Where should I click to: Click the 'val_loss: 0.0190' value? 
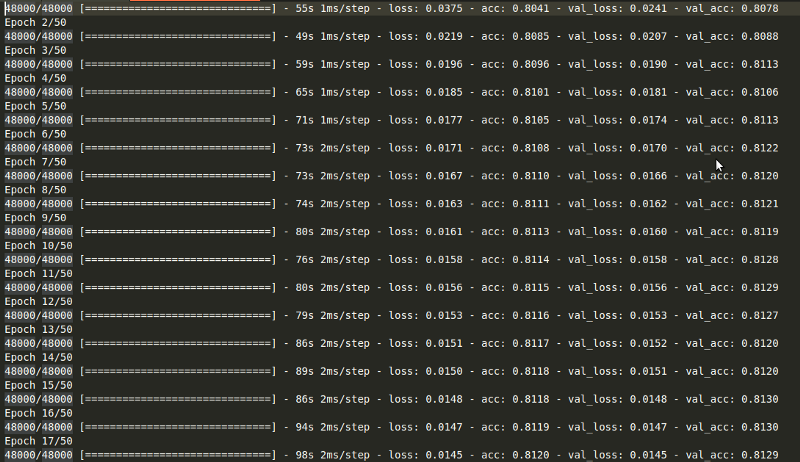point(617,64)
